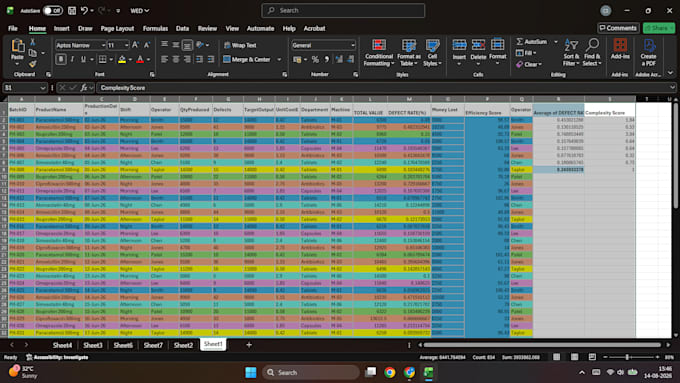680x383 pixels.
Task: Click the Name Box field
Action: (21, 88)
